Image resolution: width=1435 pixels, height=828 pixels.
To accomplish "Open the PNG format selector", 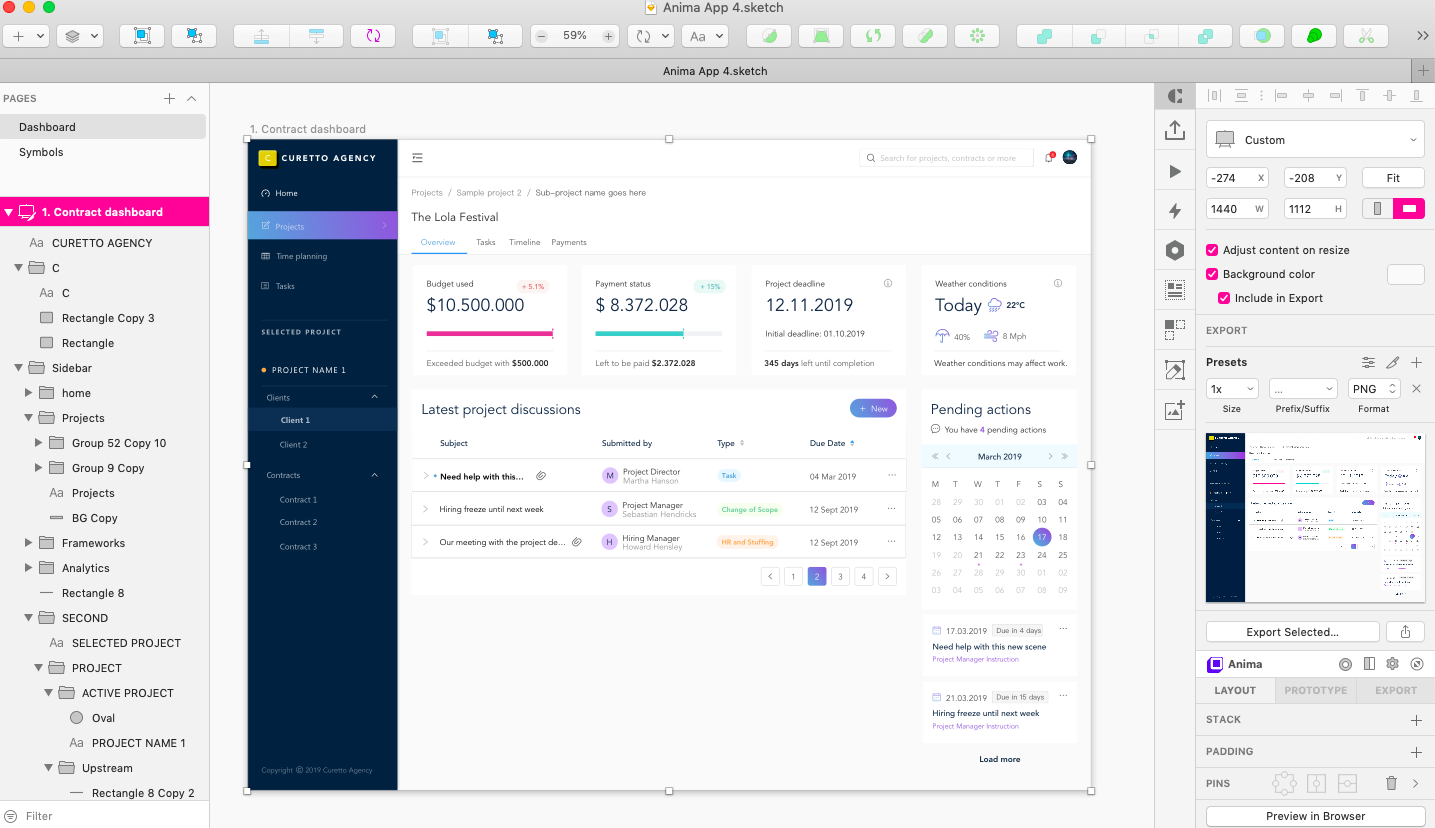I will coord(1374,389).
